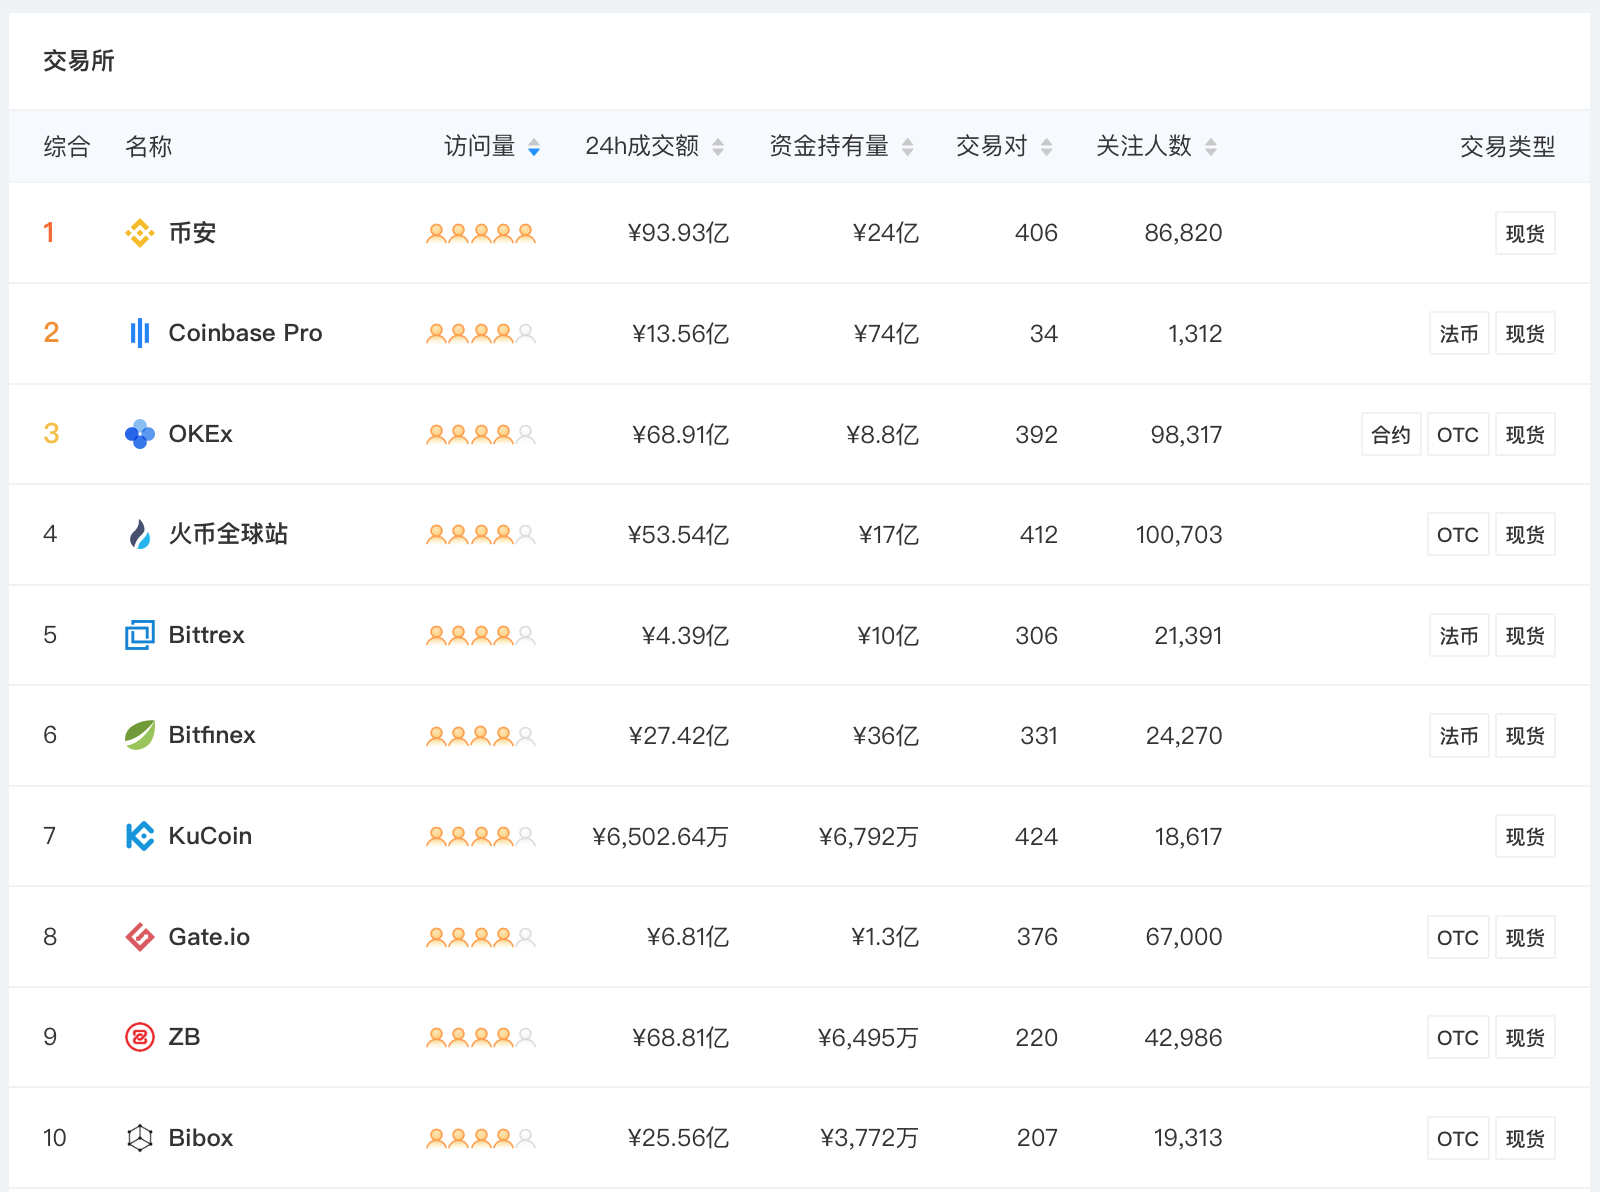Click ZB visit rating icons
The image size is (1600, 1192).
(481, 1037)
